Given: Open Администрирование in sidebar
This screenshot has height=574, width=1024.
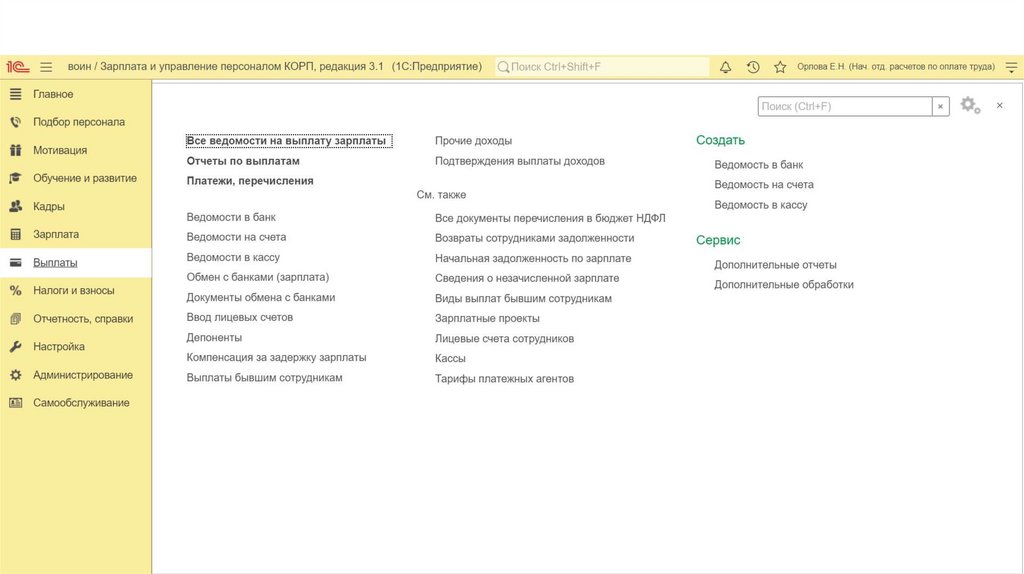Looking at the screenshot, I should pos(82,375).
